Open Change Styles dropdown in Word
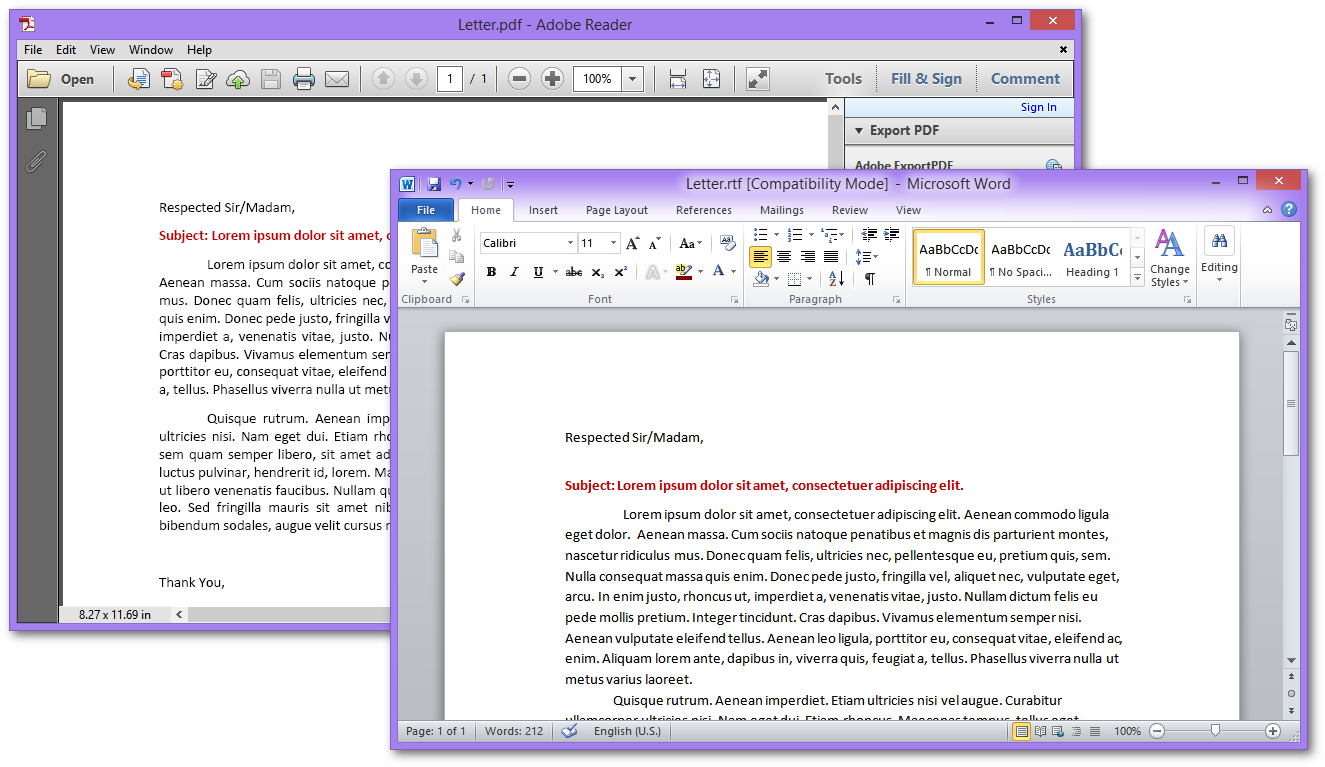 click(1169, 258)
